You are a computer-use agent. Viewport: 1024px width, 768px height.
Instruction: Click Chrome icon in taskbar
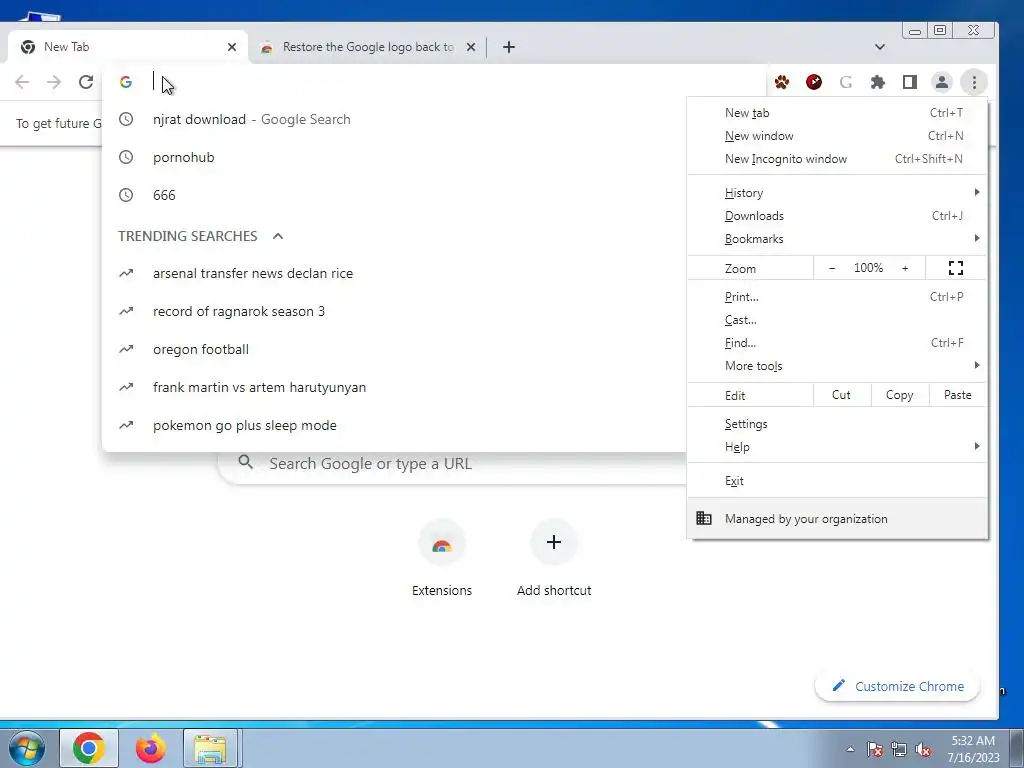click(89, 748)
